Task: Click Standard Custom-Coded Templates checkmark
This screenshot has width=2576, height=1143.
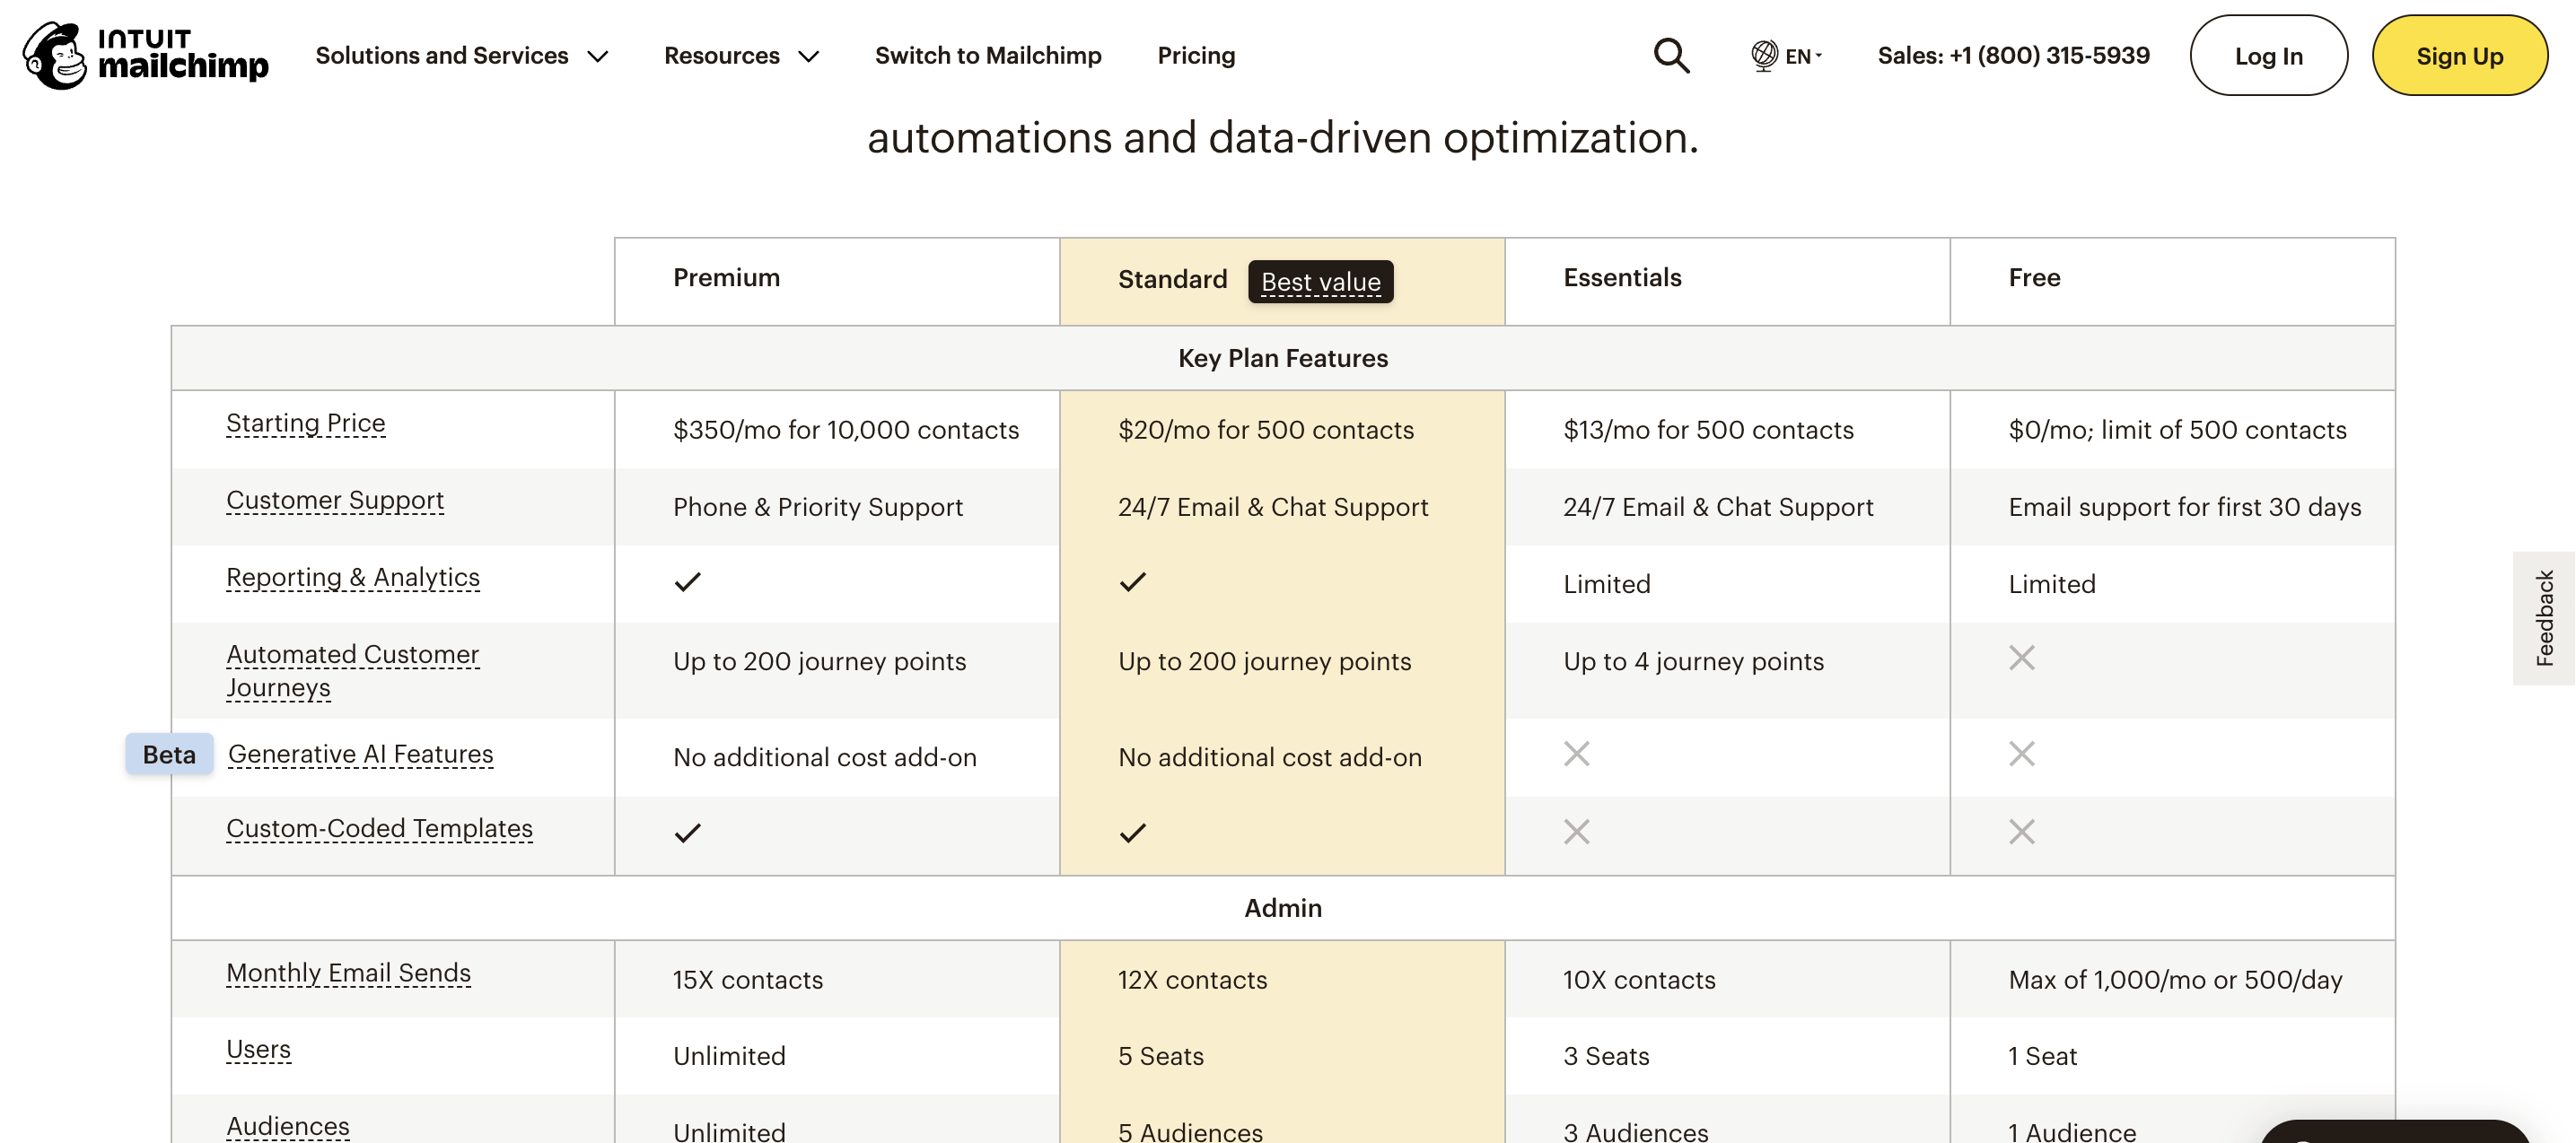Action: (x=1132, y=833)
